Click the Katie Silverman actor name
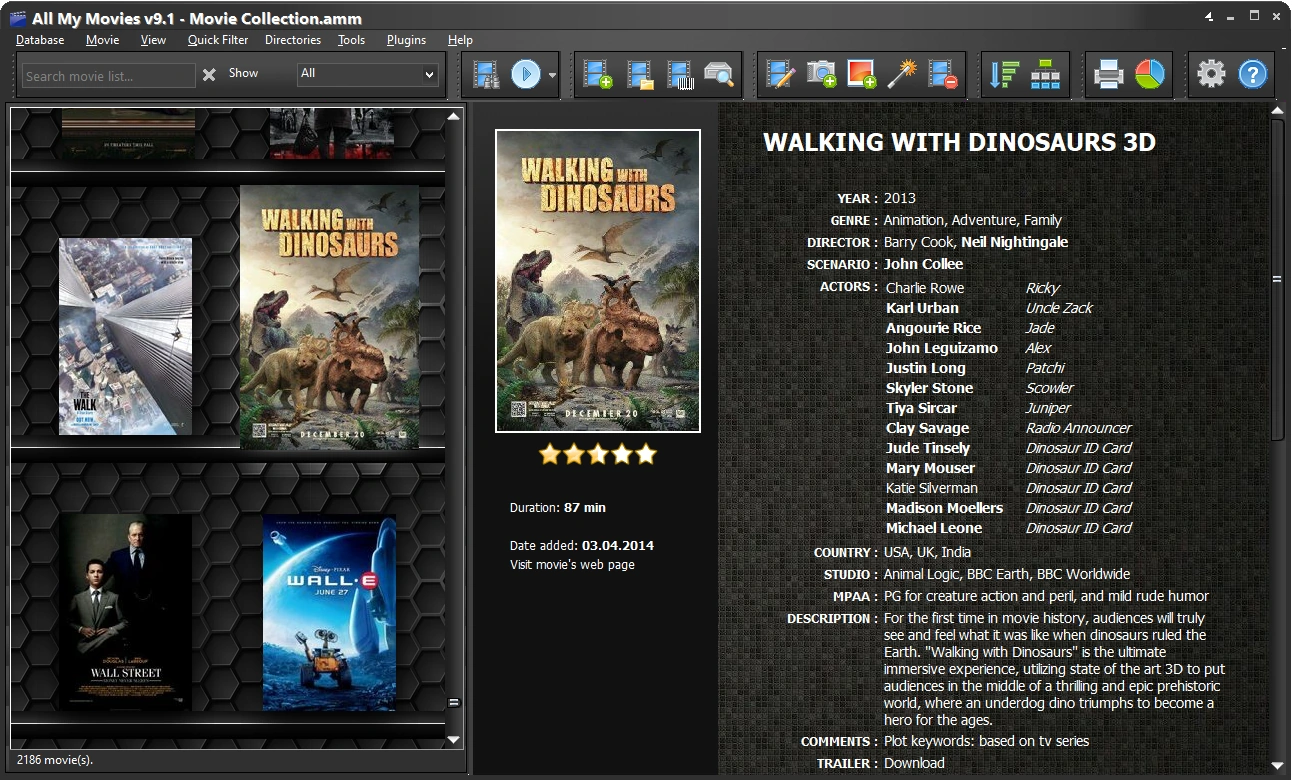Image resolution: width=1292 pixels, height=782 pixels. 932,488
